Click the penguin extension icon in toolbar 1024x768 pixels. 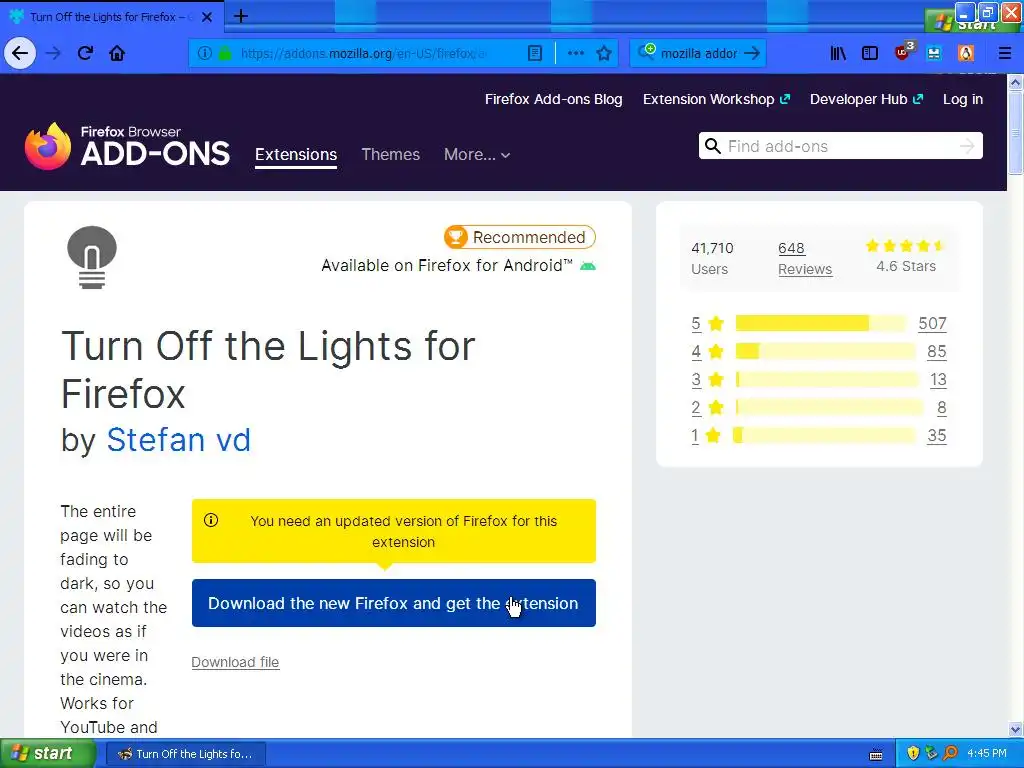pyautogui.click(x=966, y=53)
